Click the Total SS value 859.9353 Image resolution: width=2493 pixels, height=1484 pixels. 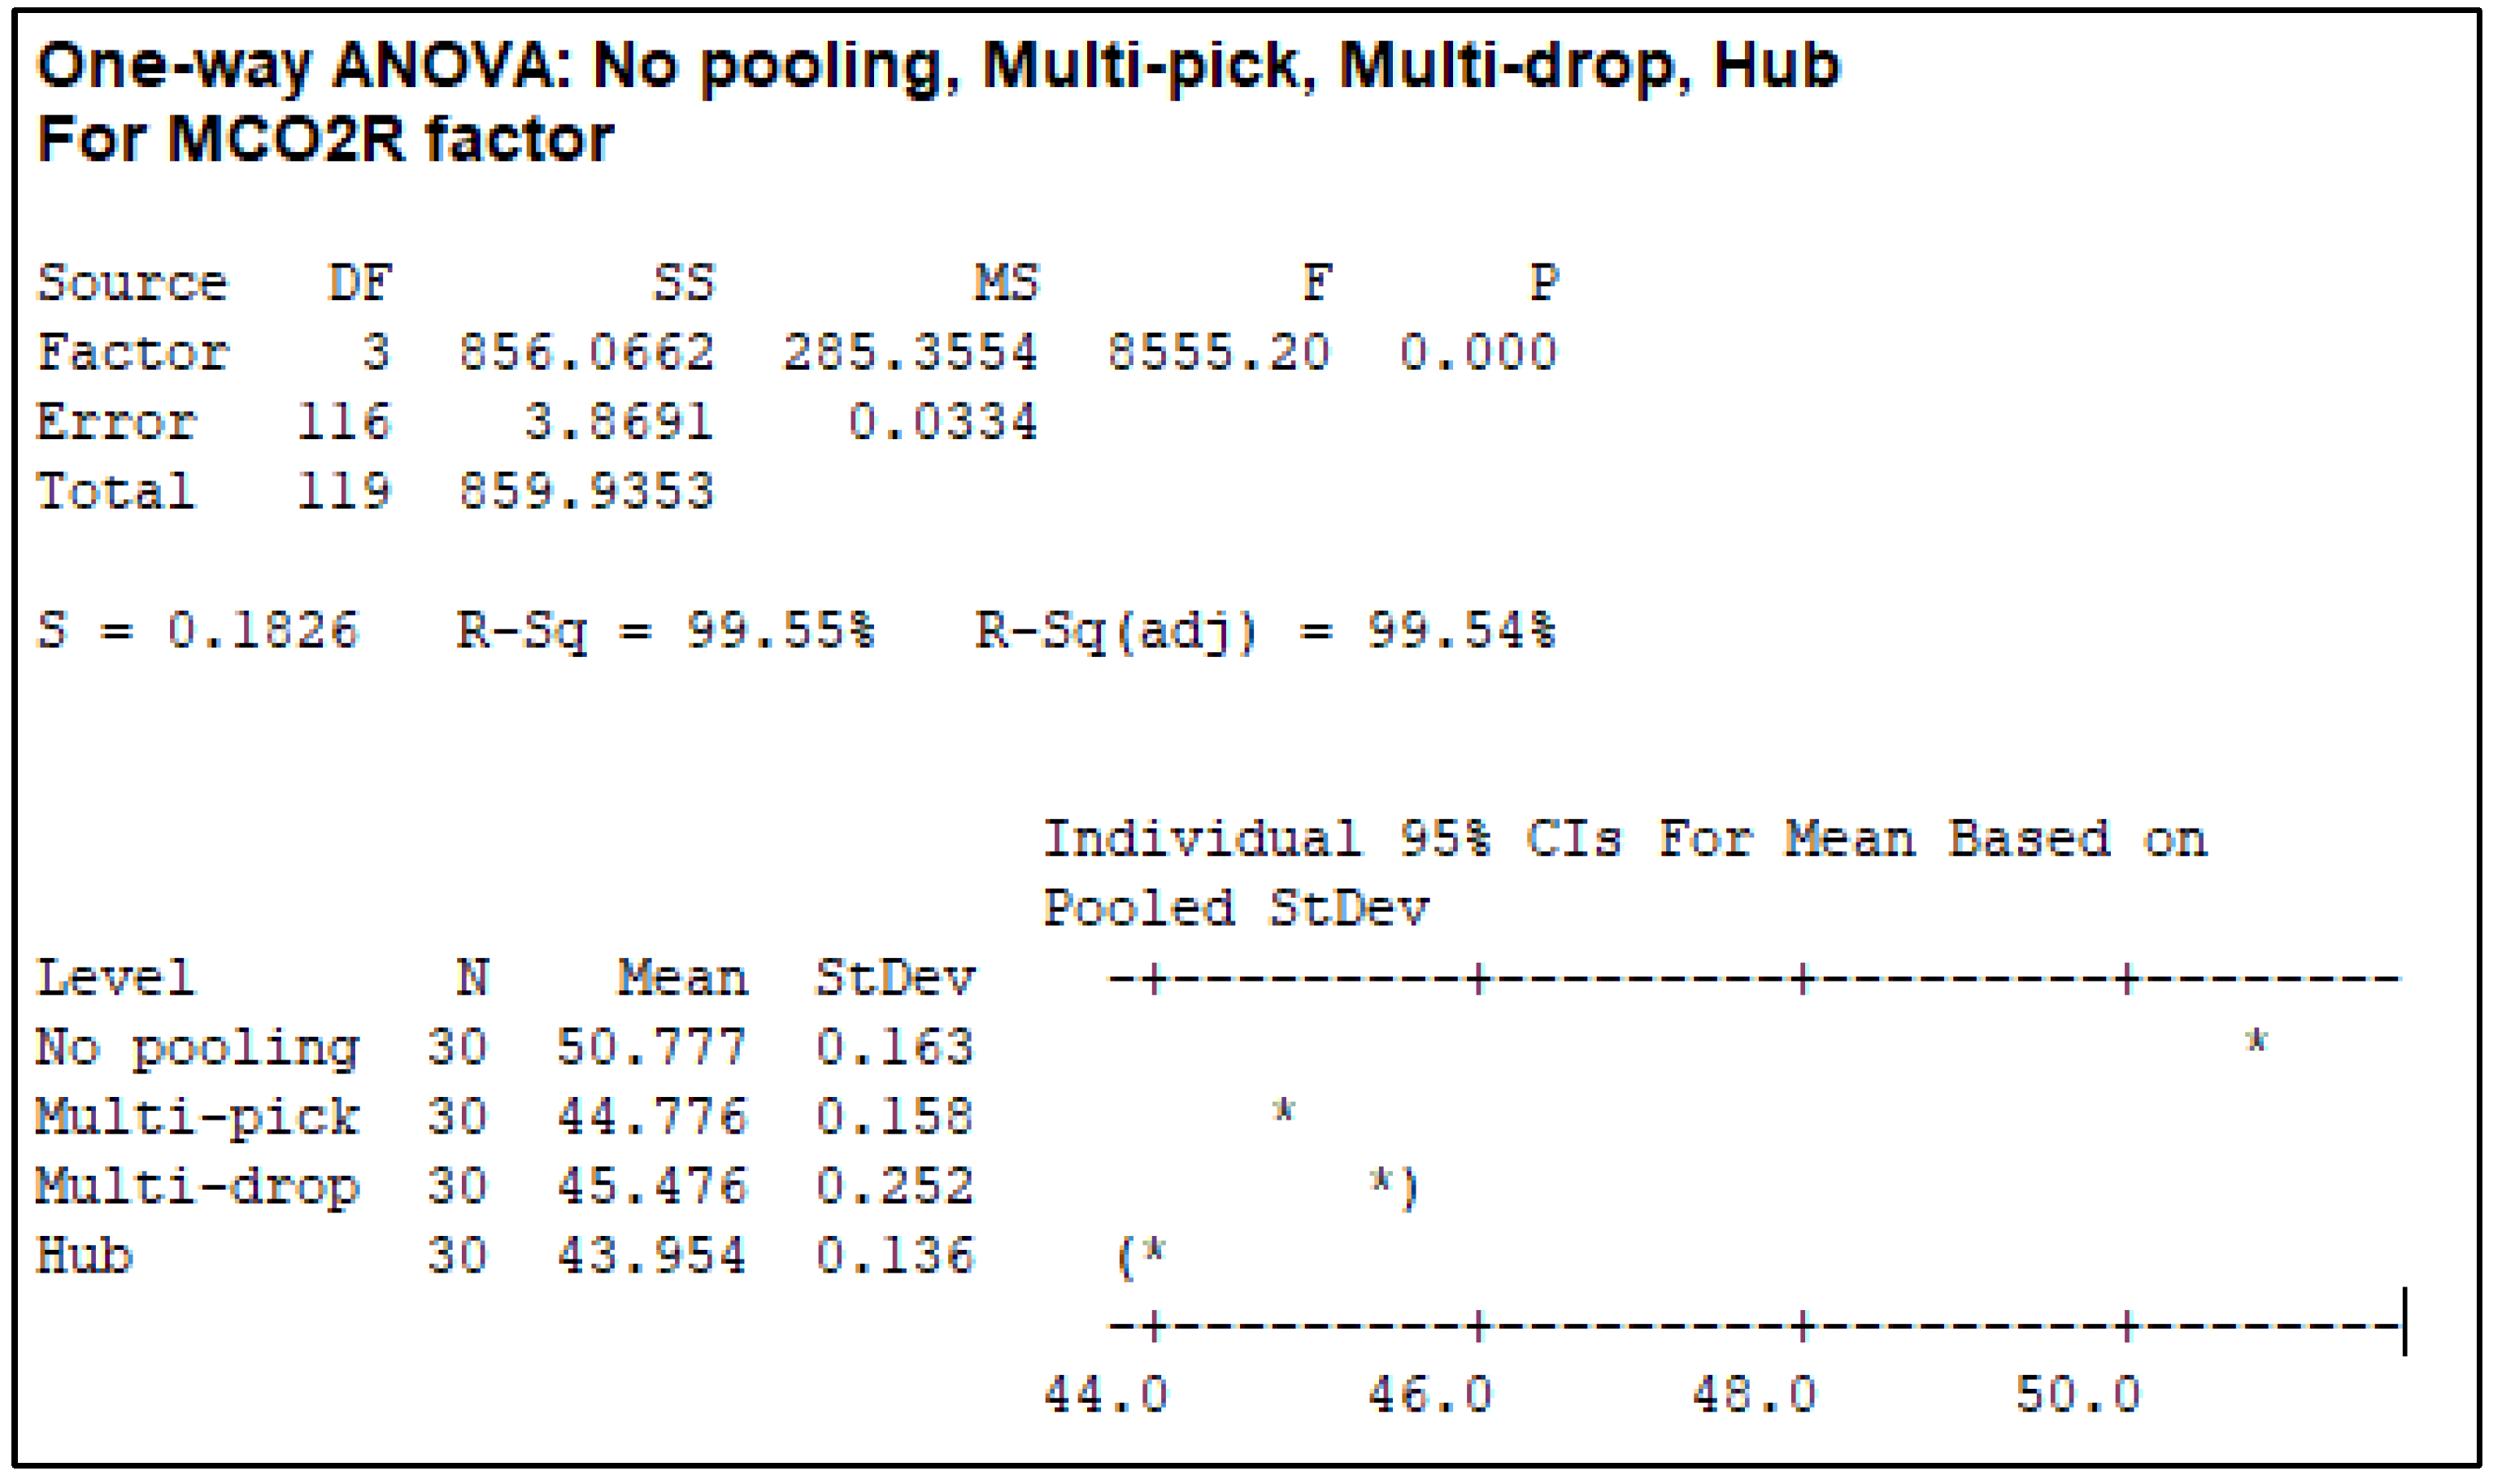click(x=587, y=492)
